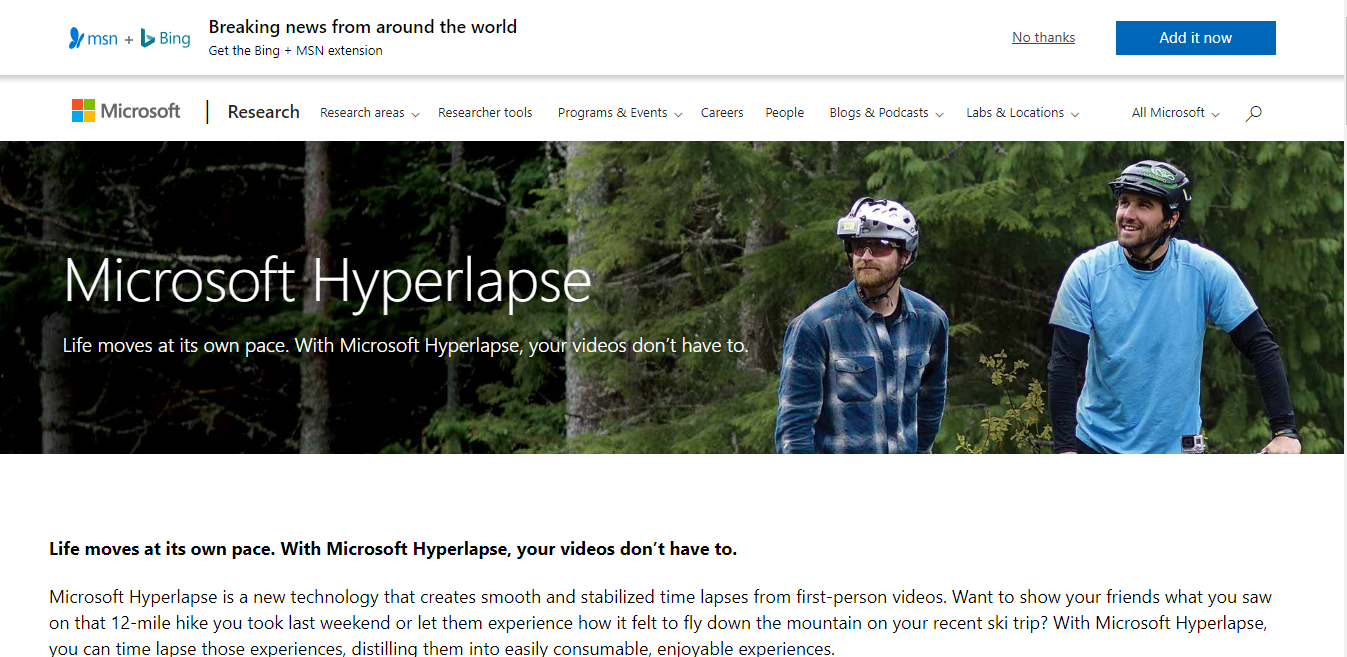
Task: Open the All Microsoft dropdown
Action: coord(1175,113)
